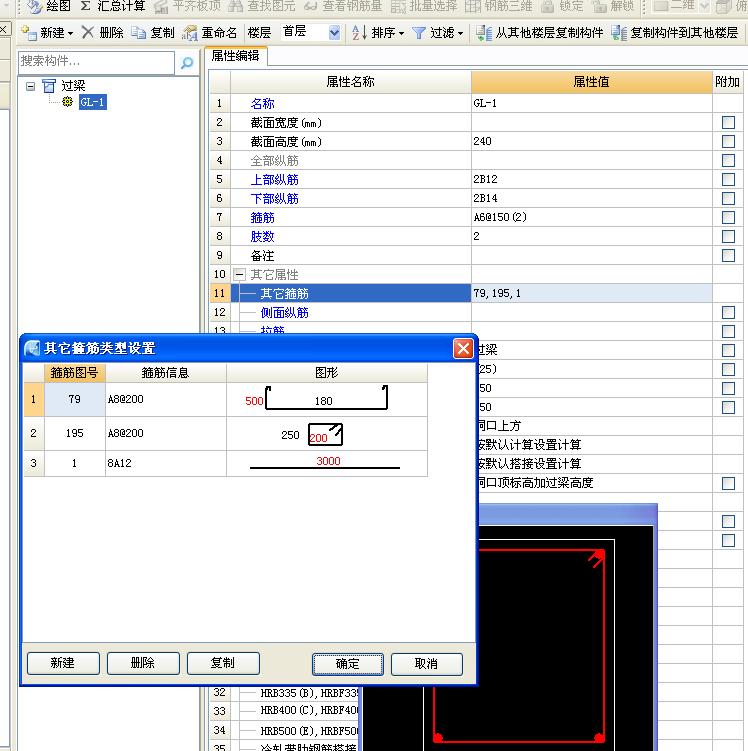Screen dimensions: 748x751
Task: Collapse the 其它属性 group in row 10
Action: click(x=239, y=274)
